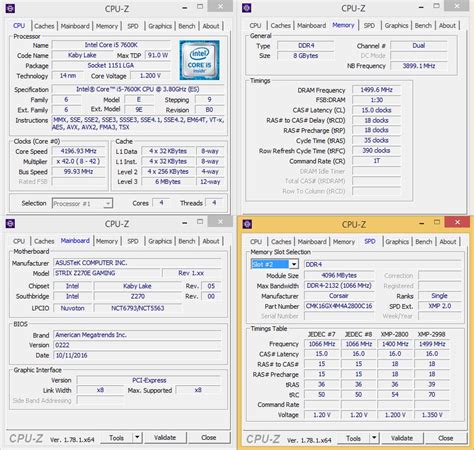Click Manufacturer field ASUSTeK COMPUTER INC.
The image size is (474, 450).
pyautogui.click(x=137, y=263)
